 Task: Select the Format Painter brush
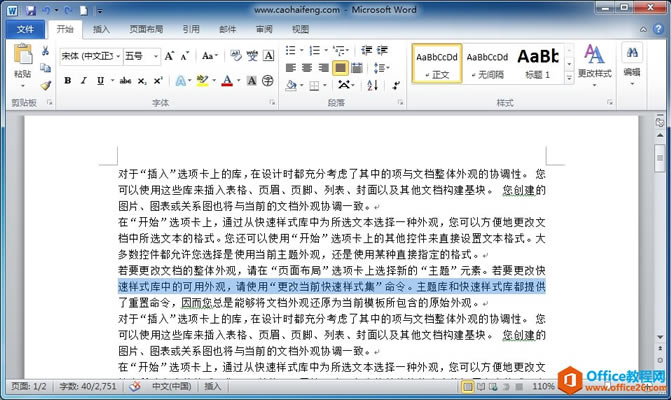pos(45,85)
